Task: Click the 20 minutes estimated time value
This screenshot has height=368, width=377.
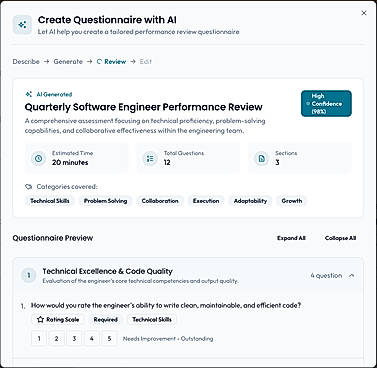Action: point(70,163)
